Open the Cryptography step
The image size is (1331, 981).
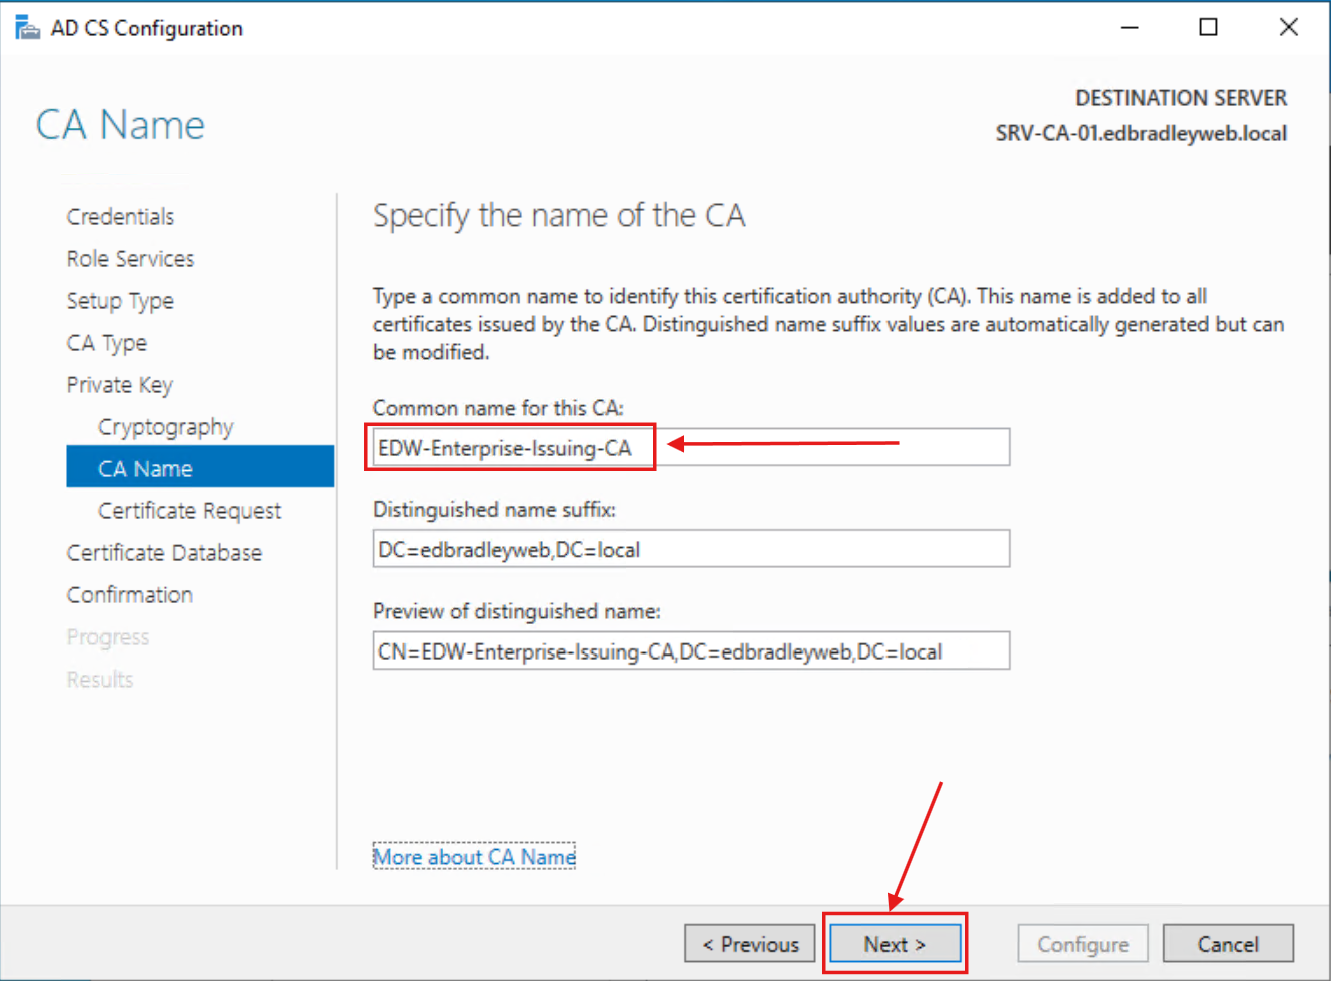[x=165, y=426]
